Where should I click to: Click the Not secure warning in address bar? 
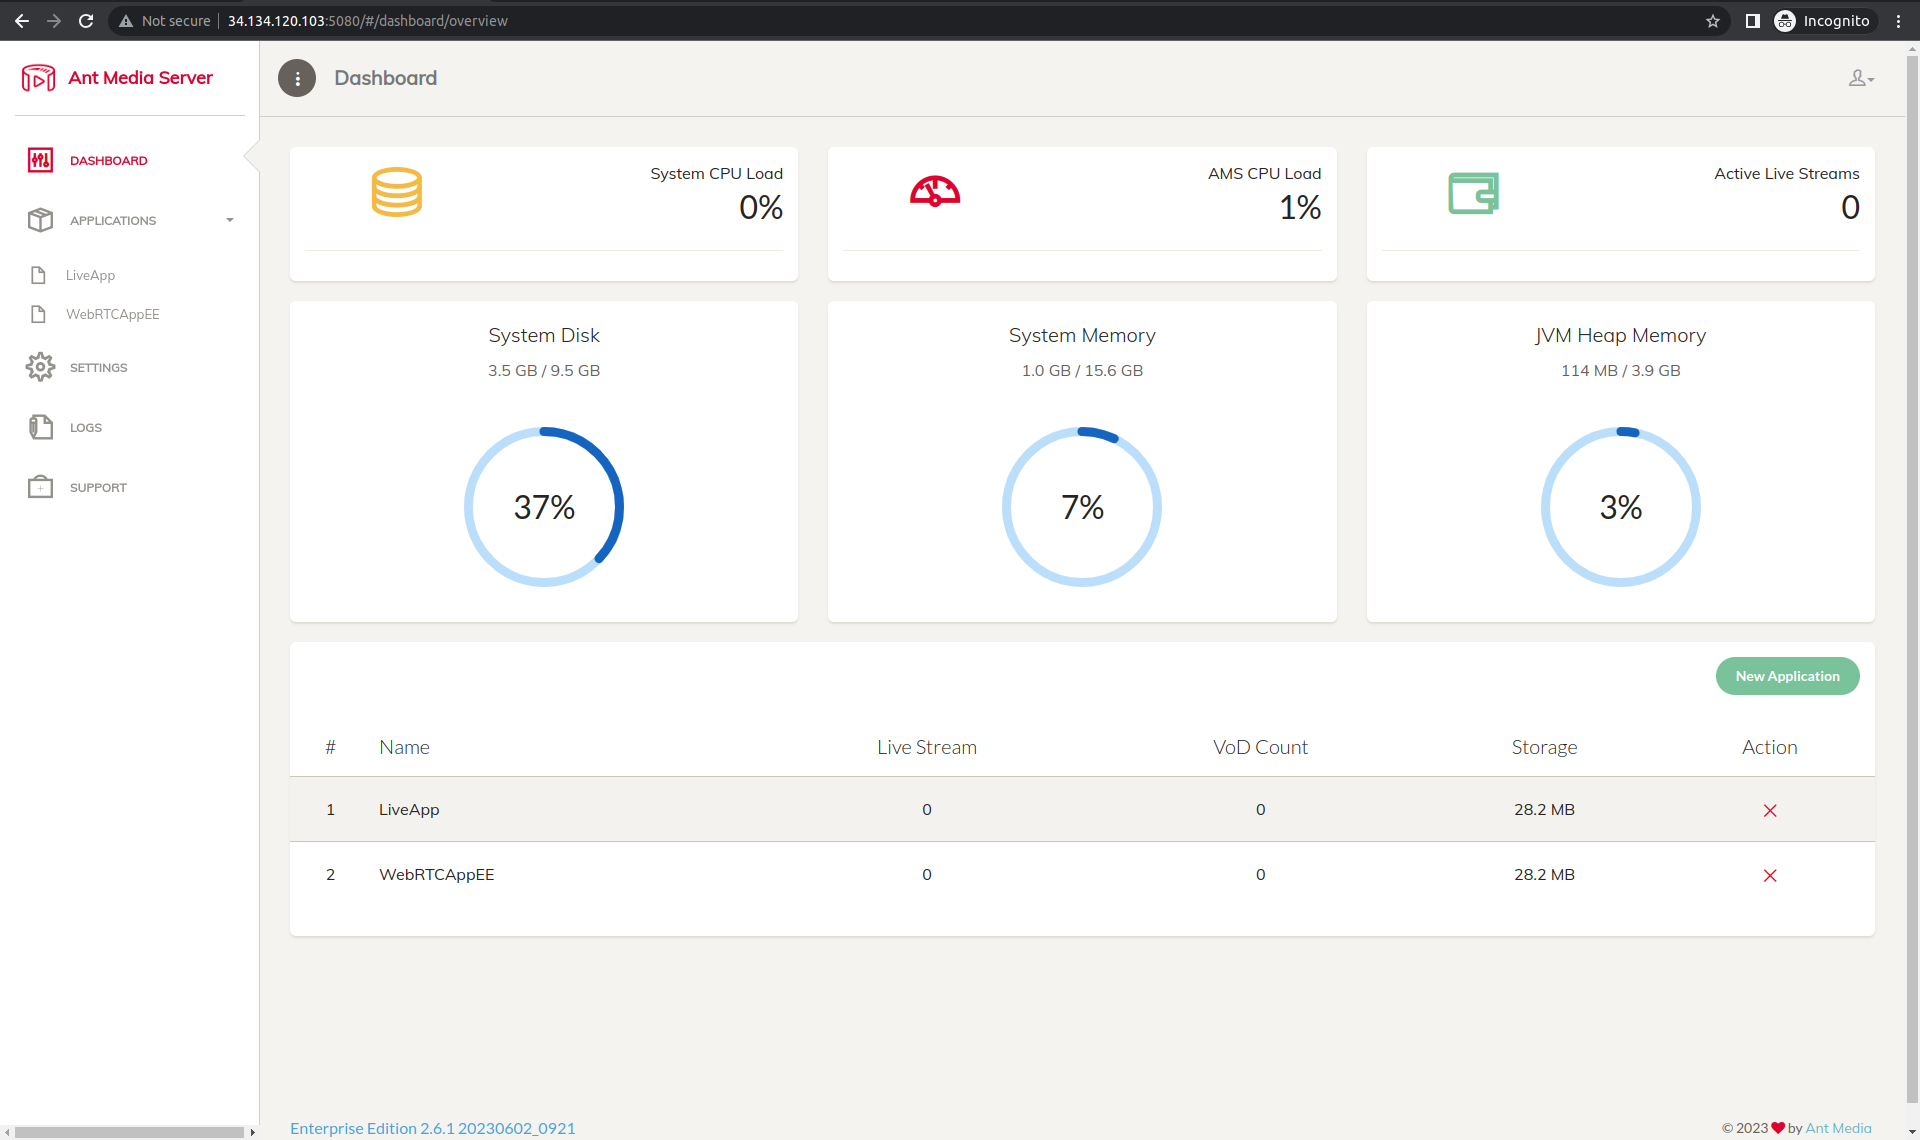tap(165, 21)
